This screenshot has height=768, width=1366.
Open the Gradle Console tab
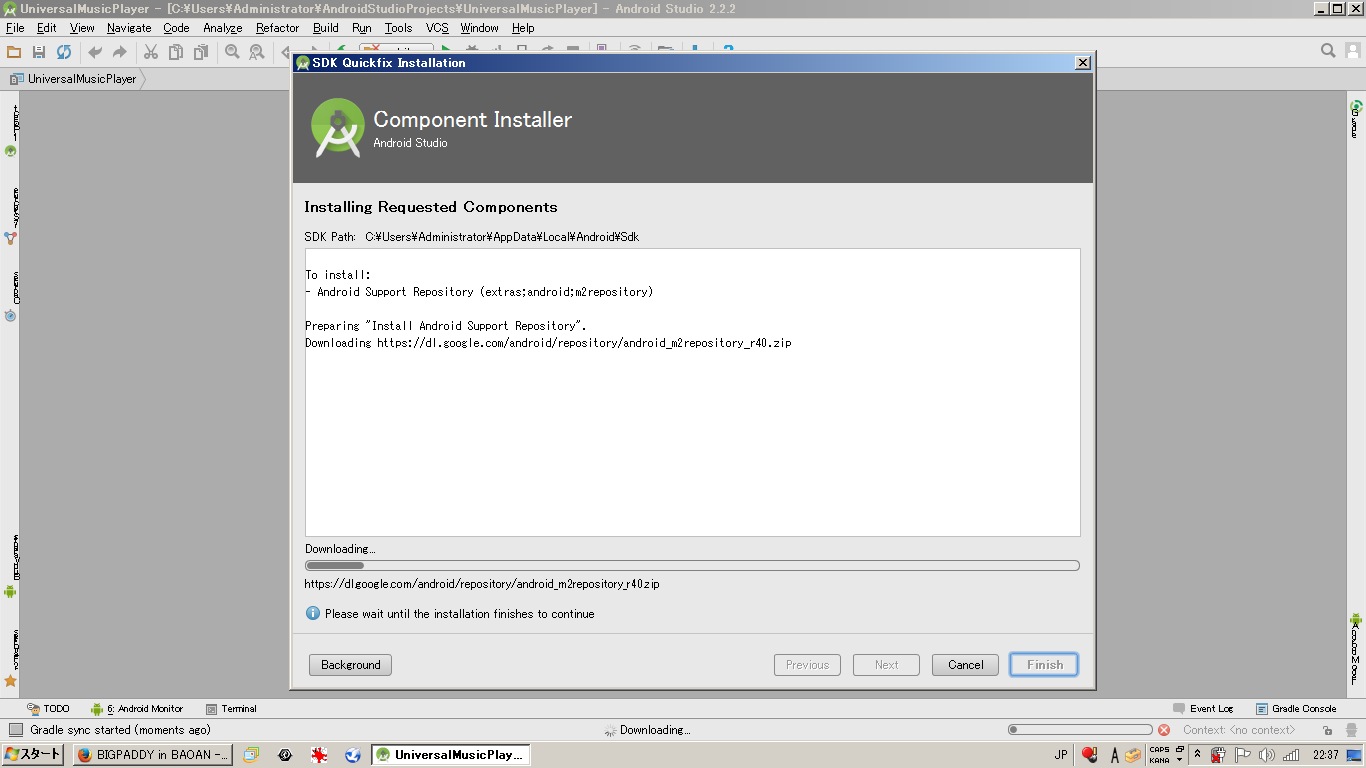[1296, 709]
